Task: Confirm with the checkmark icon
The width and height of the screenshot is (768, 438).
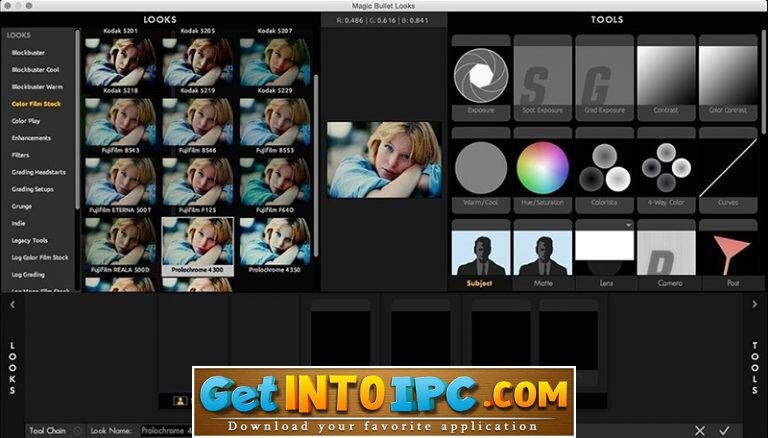Action: [x=724, y=431]
